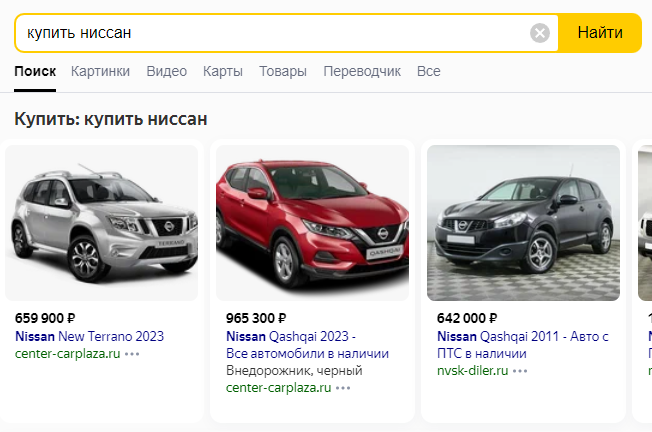Select the Поиск tab

(35, 71)
